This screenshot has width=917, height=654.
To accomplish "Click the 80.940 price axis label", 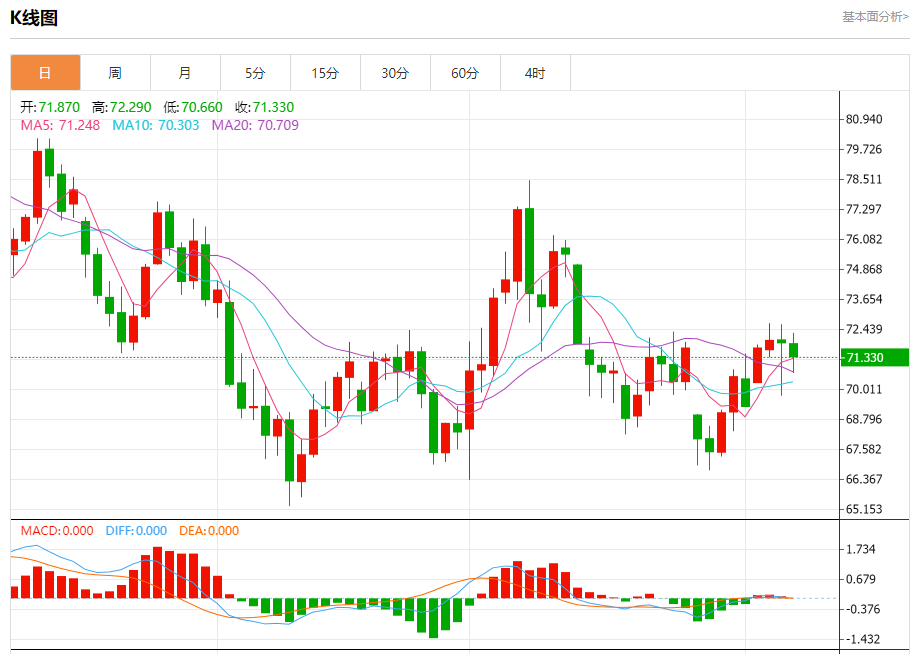I will click(864, 119).
